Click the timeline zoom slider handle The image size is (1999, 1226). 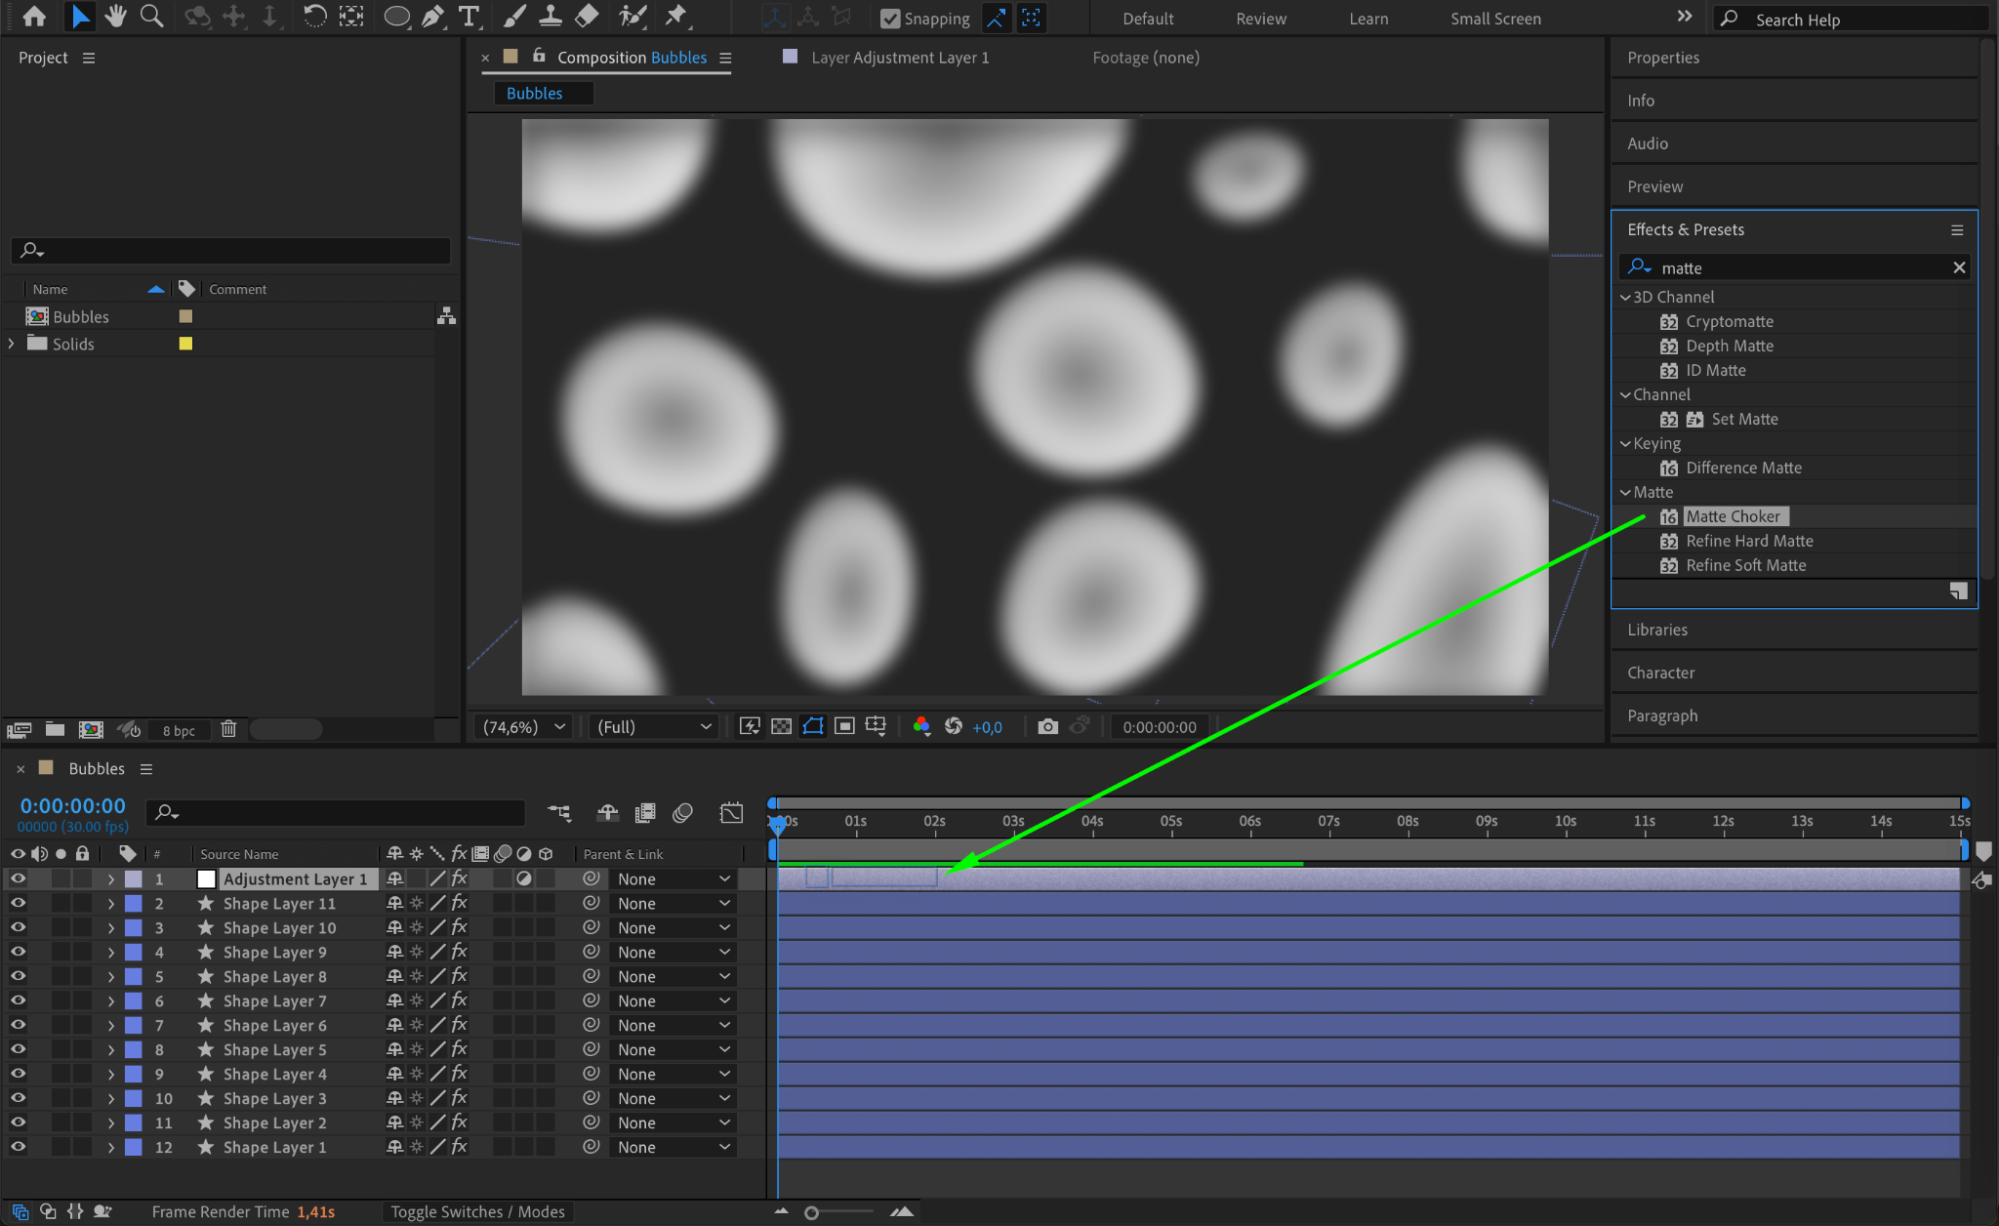811,1212
